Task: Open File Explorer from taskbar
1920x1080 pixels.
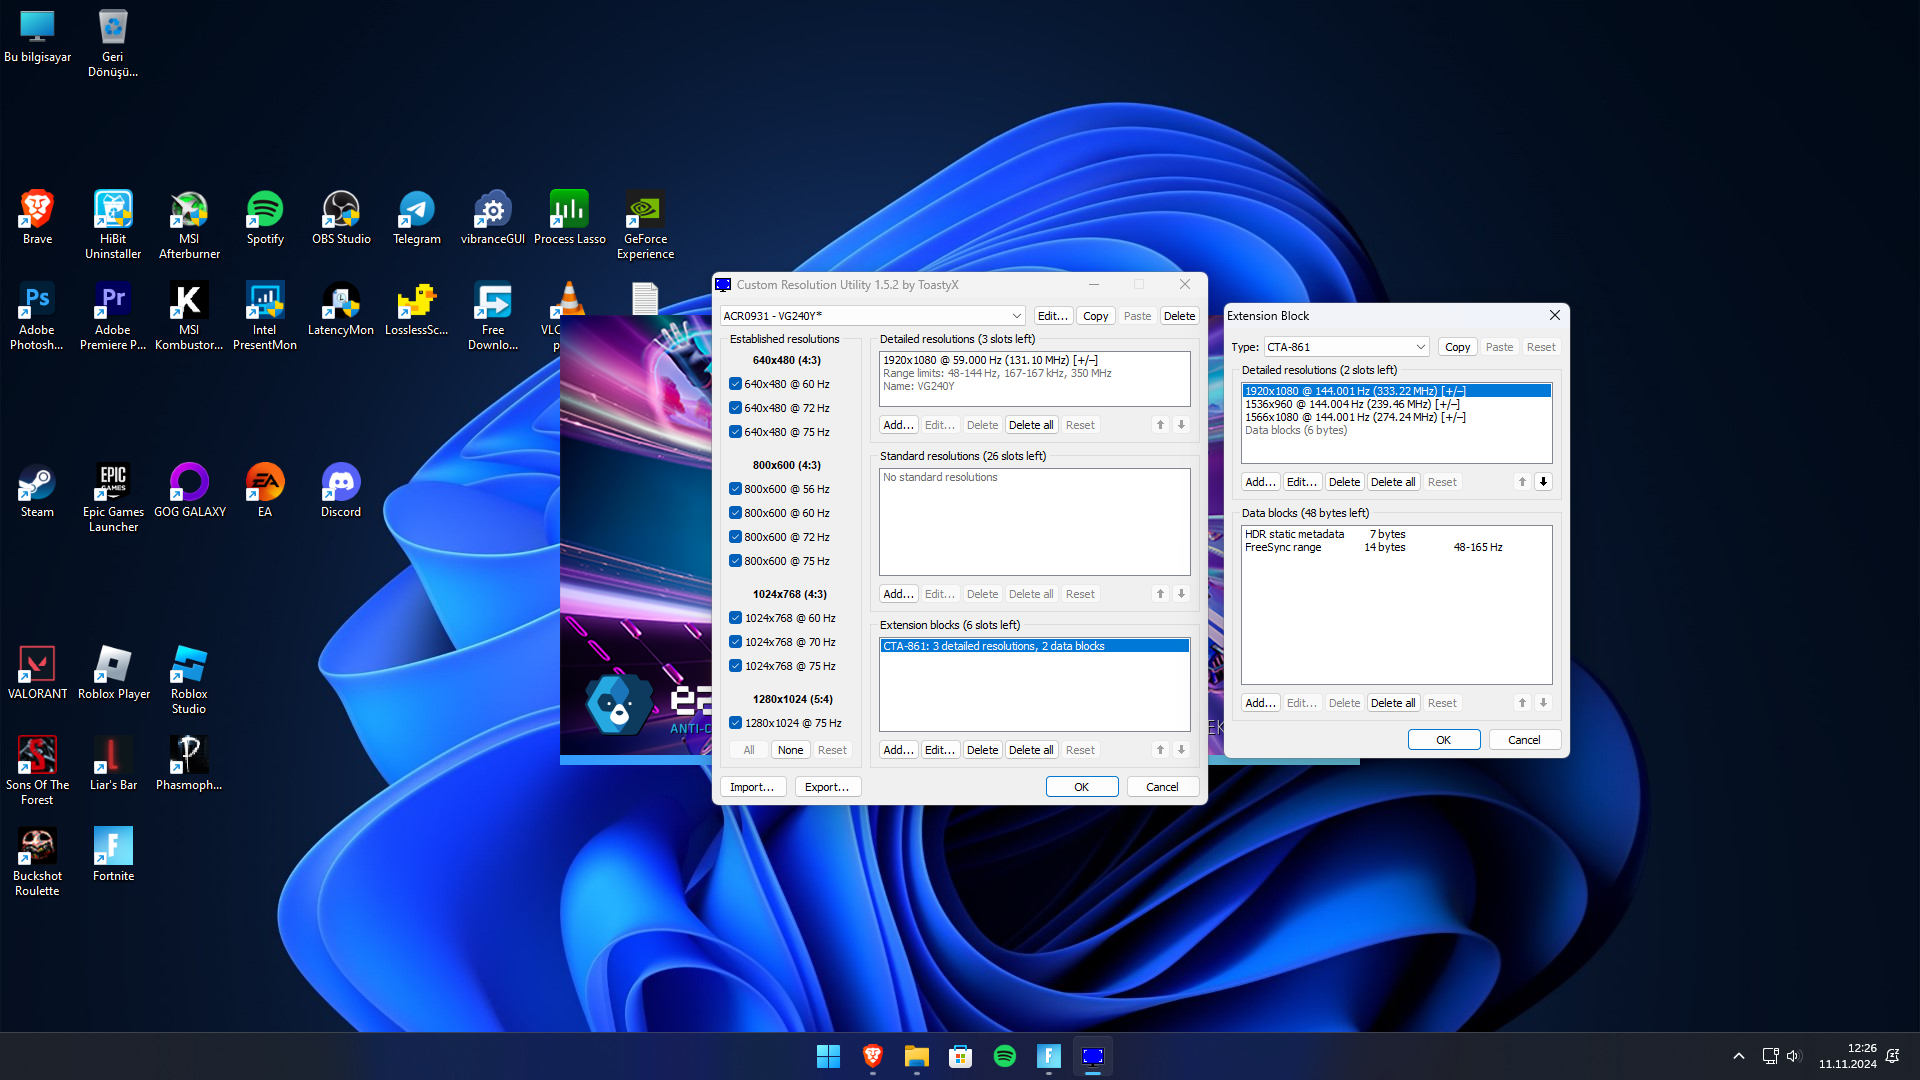Action: [916, 1056]
